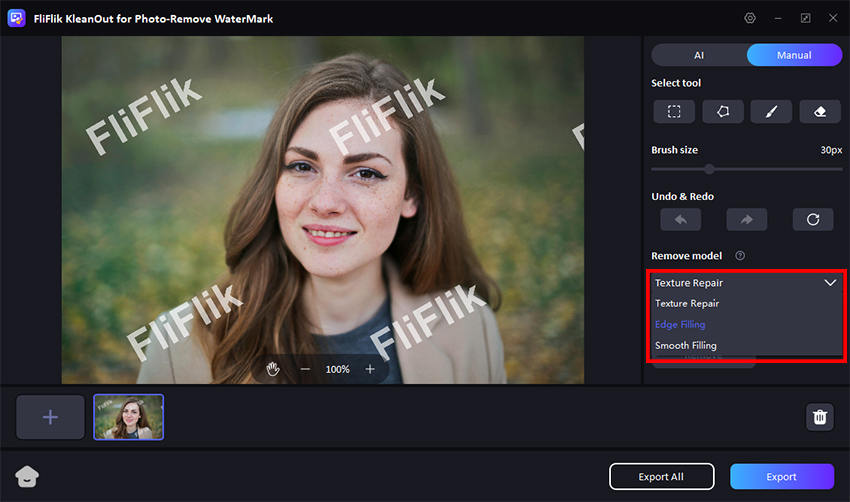This screenshot has width=850, height=502.
Task: Click the undo arrow button
Action: (x=680, y=219)
